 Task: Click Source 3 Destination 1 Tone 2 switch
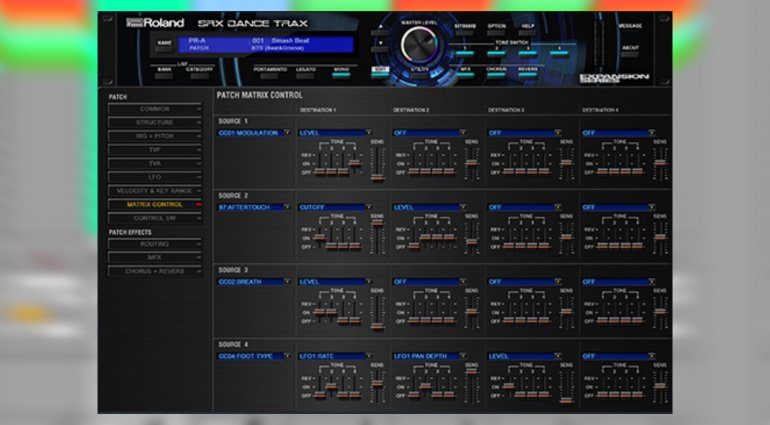point(331,312)
